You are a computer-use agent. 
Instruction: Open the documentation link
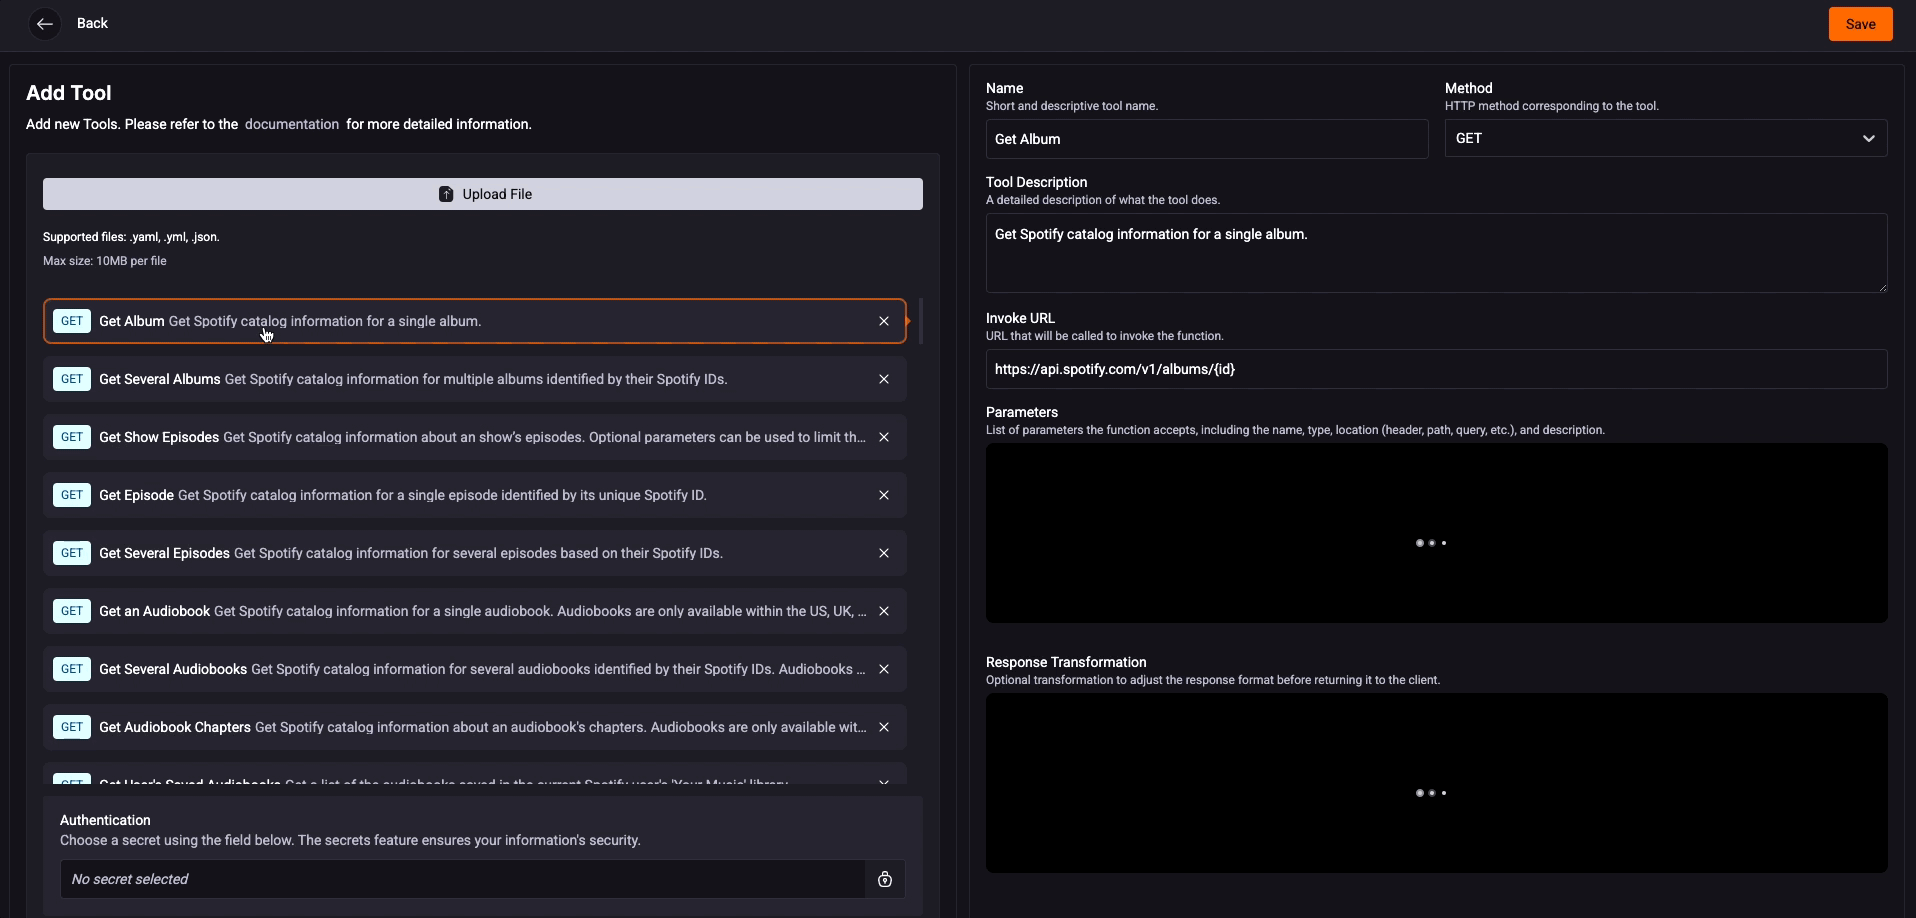pyautogui.click(x=291, y=124)
